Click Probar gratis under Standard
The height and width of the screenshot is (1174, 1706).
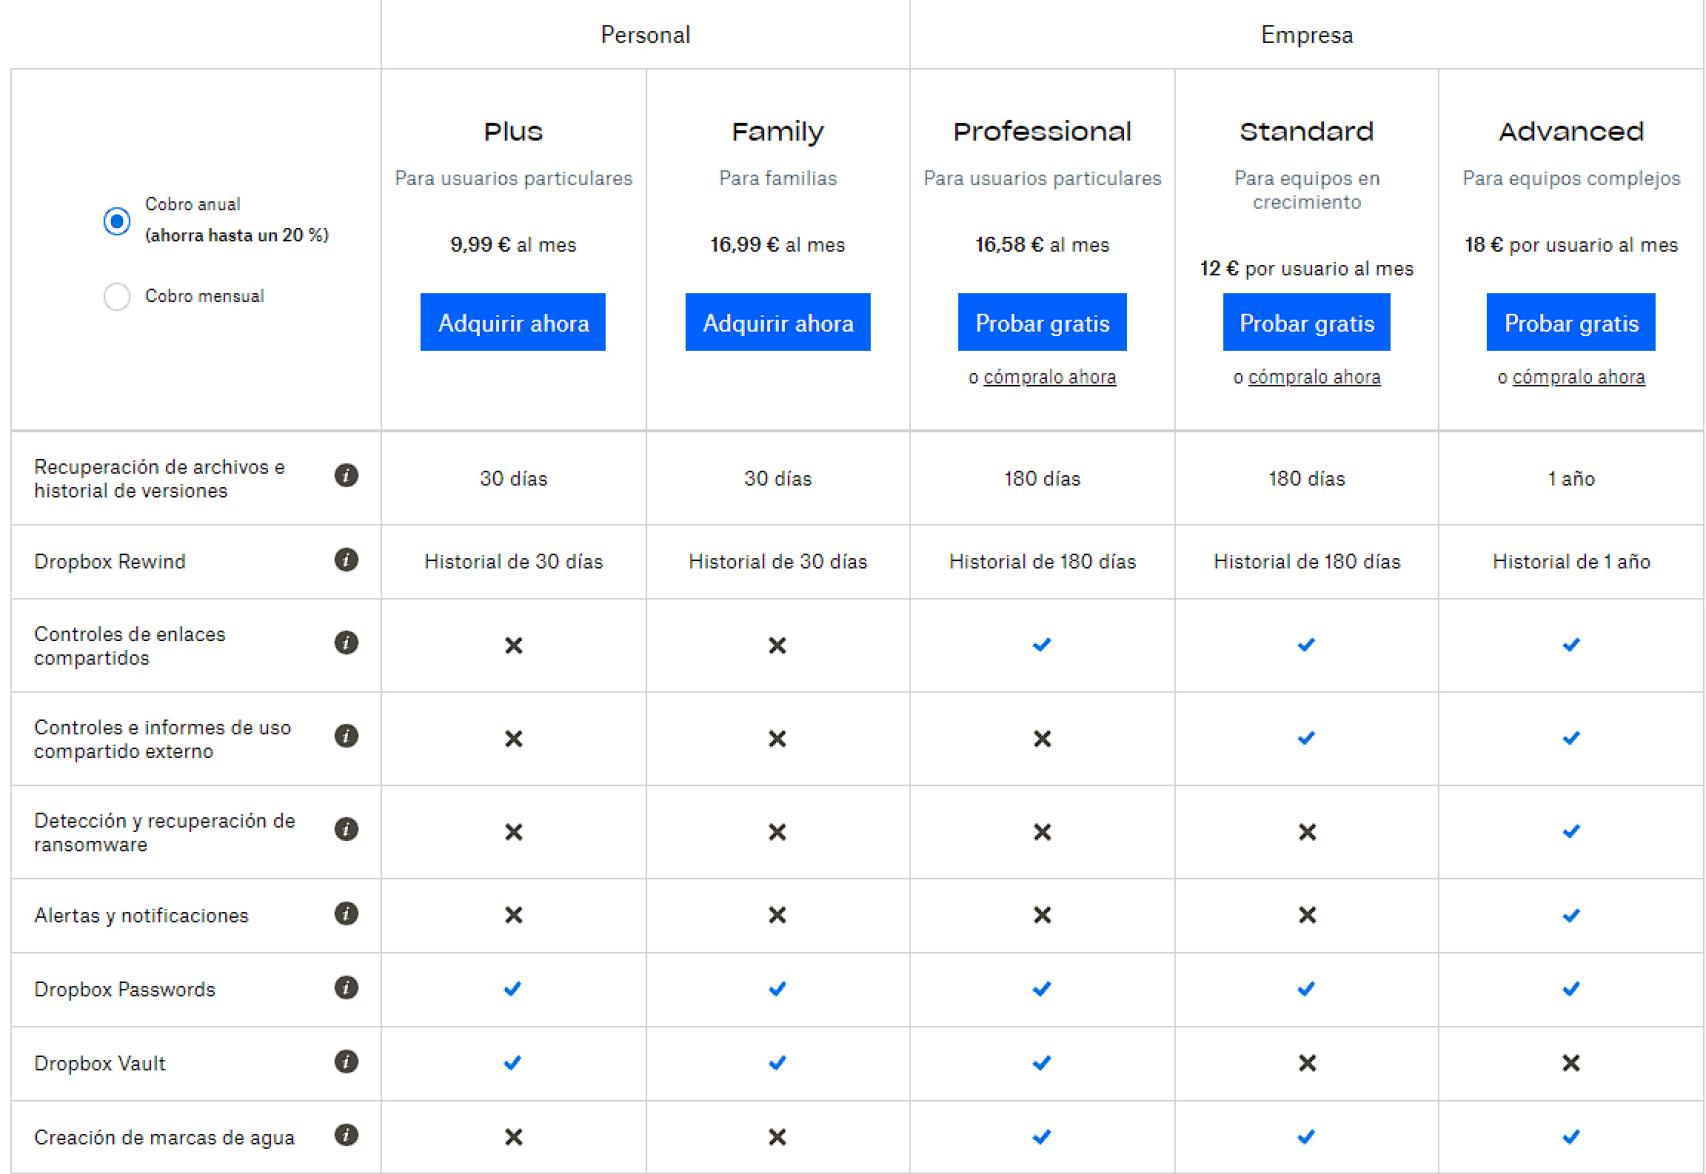(1306, 322)
